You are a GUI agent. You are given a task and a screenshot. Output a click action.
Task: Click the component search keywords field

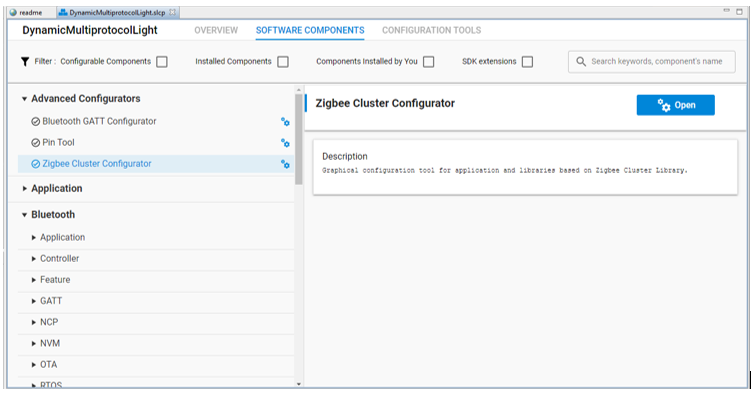pyautogui.click(x=651, y=62)
